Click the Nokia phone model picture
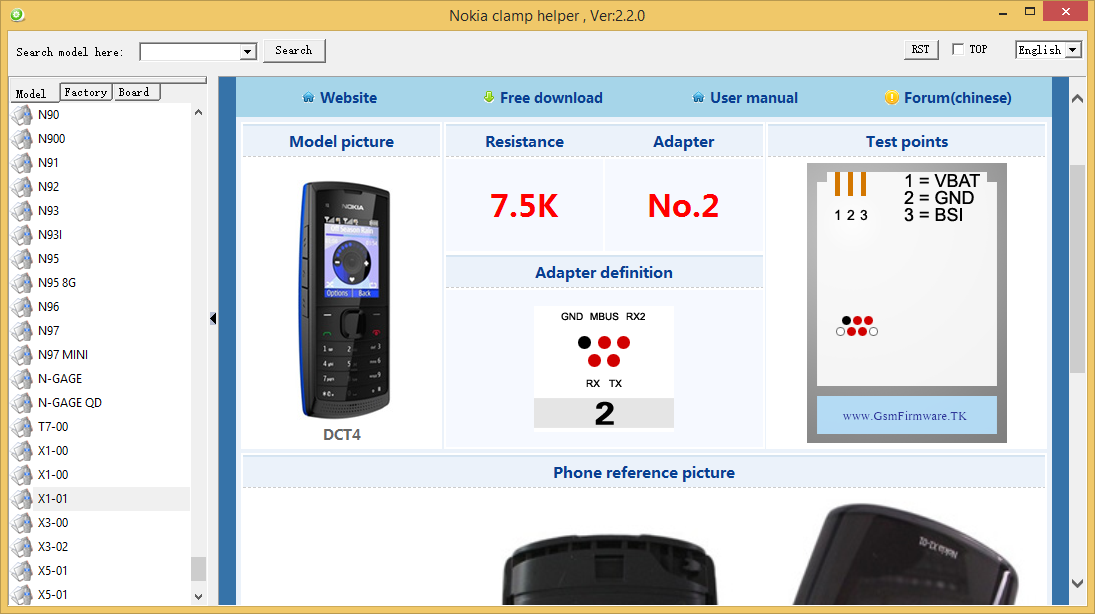The width and height of the screenshot is (1095, 614). 344,300
